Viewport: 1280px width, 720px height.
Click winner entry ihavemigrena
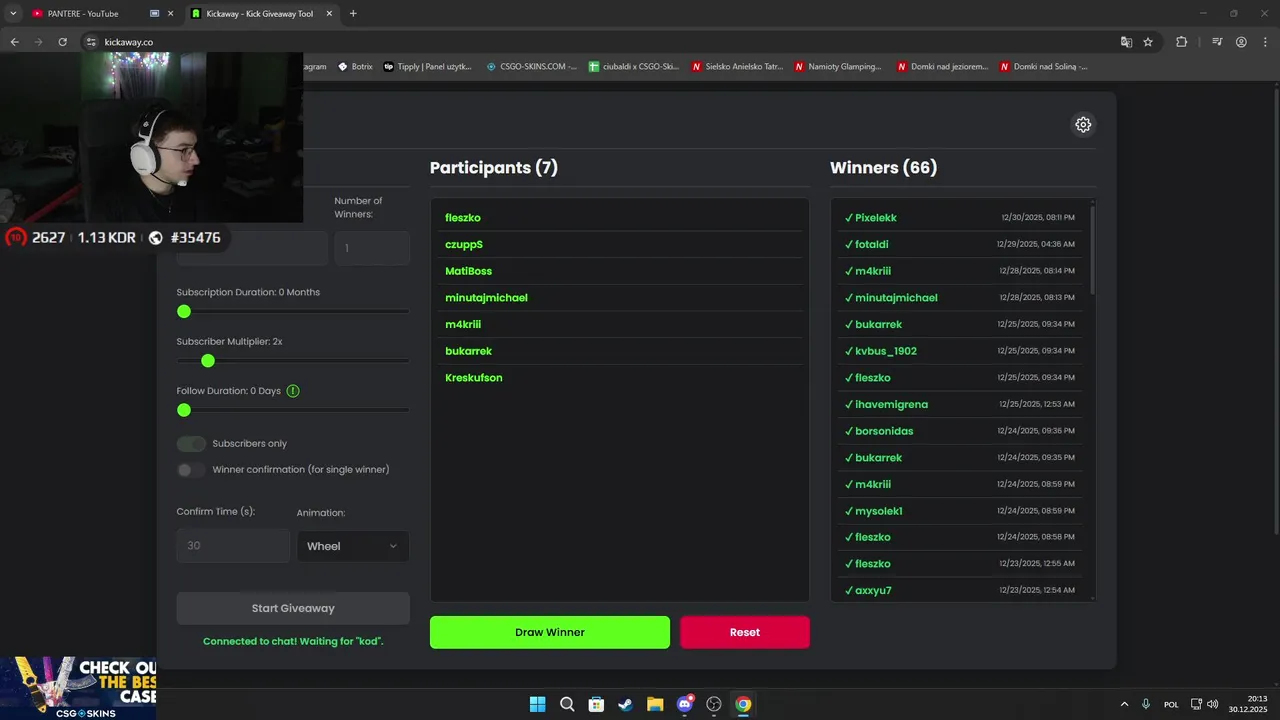click(x=960, y=404)
